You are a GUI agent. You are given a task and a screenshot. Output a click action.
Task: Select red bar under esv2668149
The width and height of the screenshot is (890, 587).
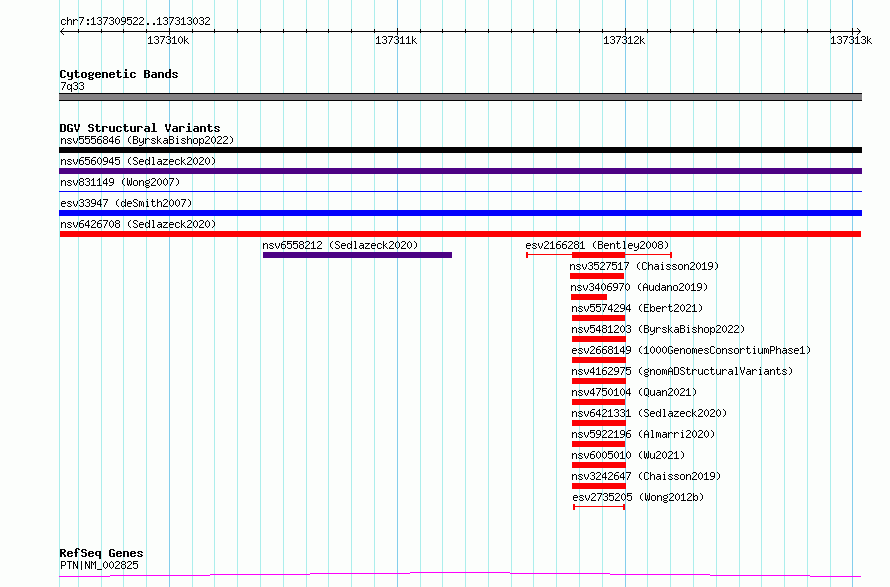[598, 360]
